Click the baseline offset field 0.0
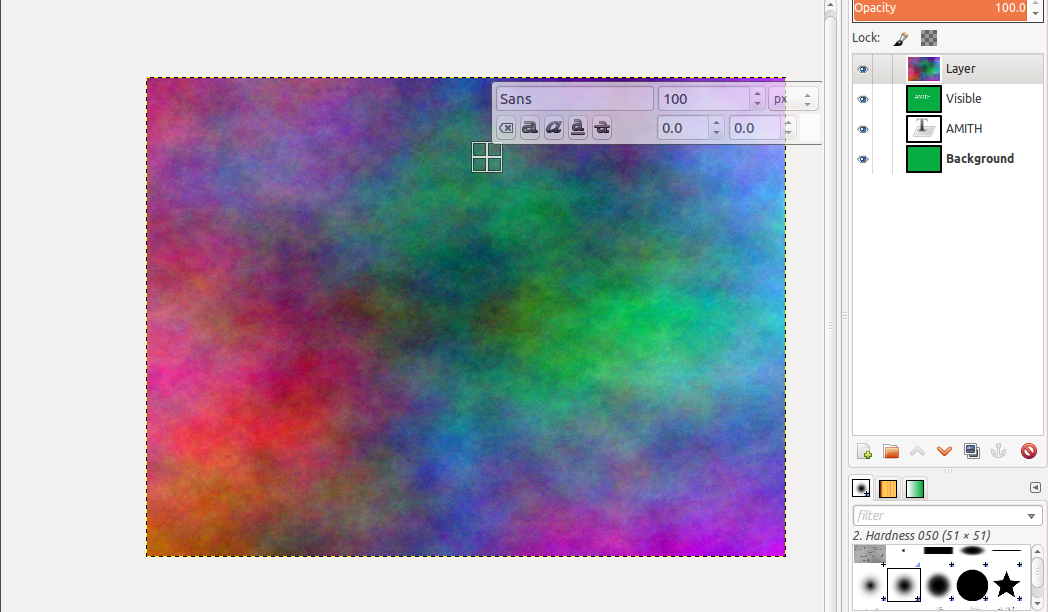The width and height of the screenshot is (1048, 612). pos(682,128)
